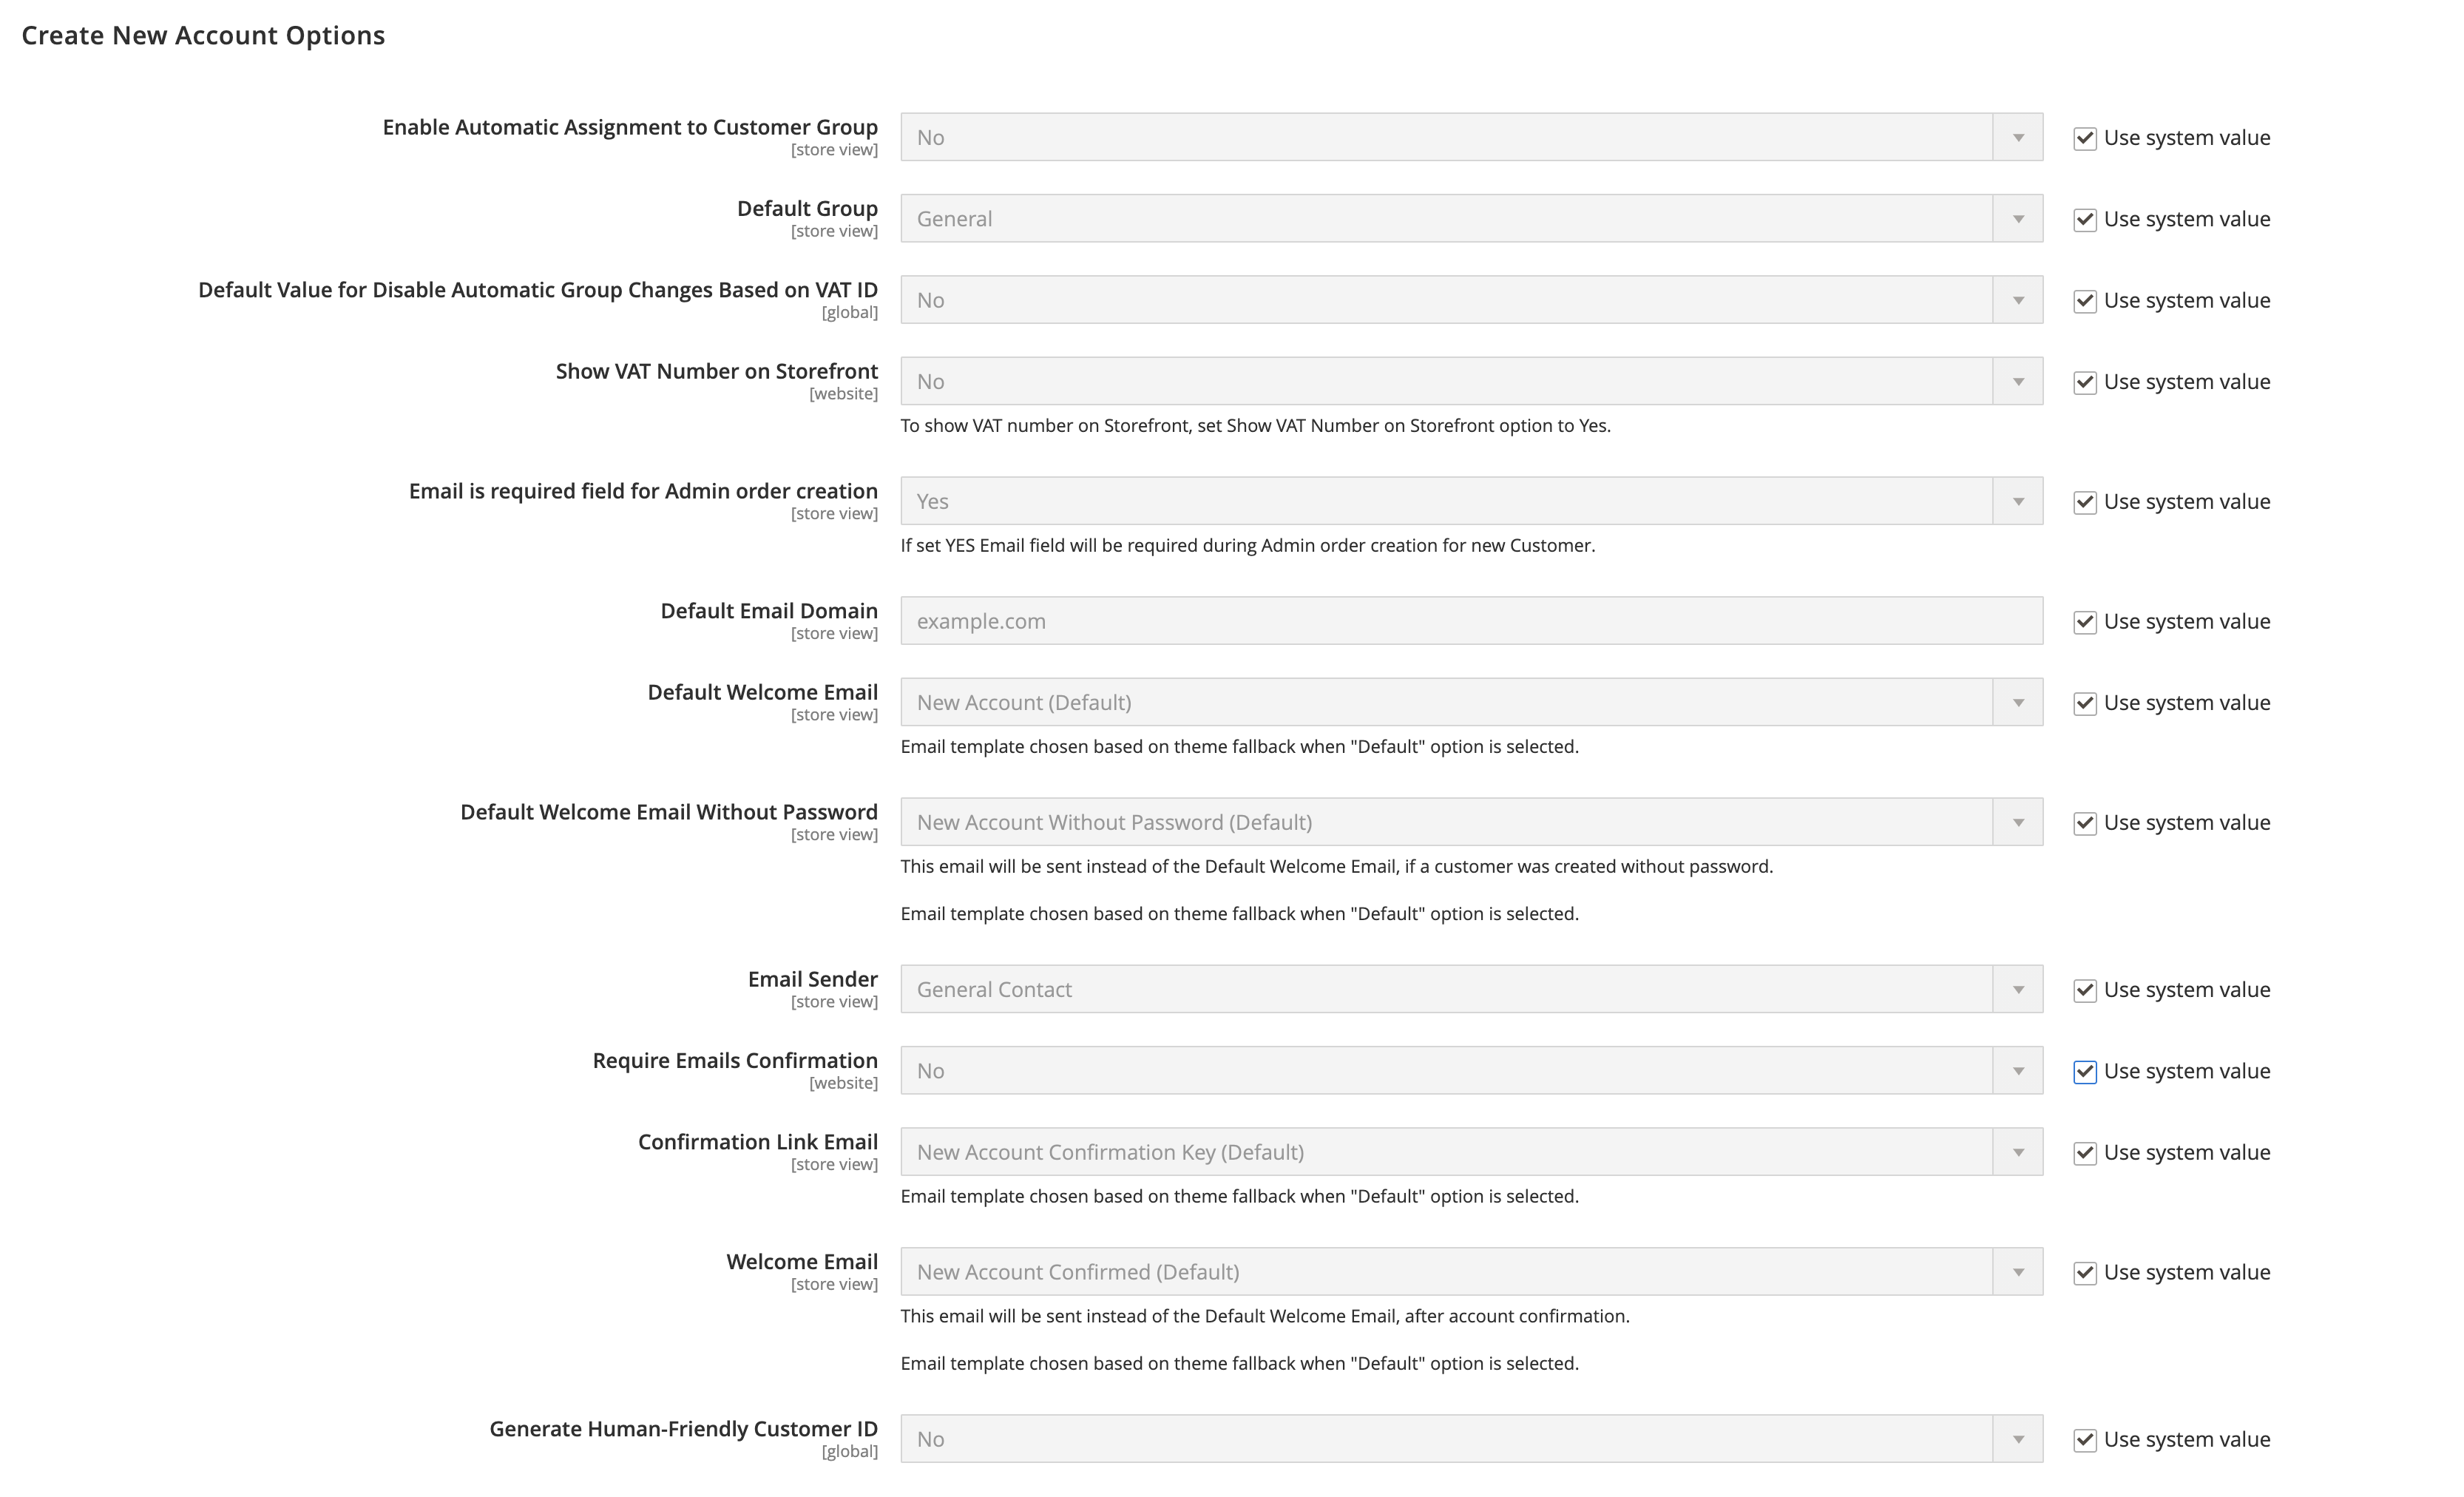The height and width of the screenshot is (1497, 2464).
Task: Expand the Generate Human-Friendly Customer ID dropdown
Action: point(1471,1439)
